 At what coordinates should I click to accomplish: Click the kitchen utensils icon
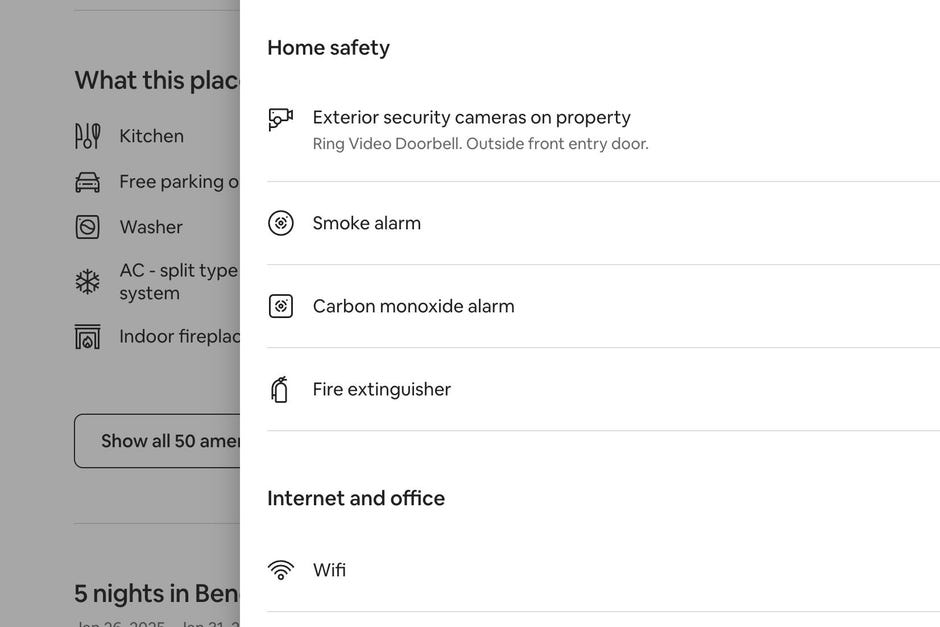(x=88, y=136)
